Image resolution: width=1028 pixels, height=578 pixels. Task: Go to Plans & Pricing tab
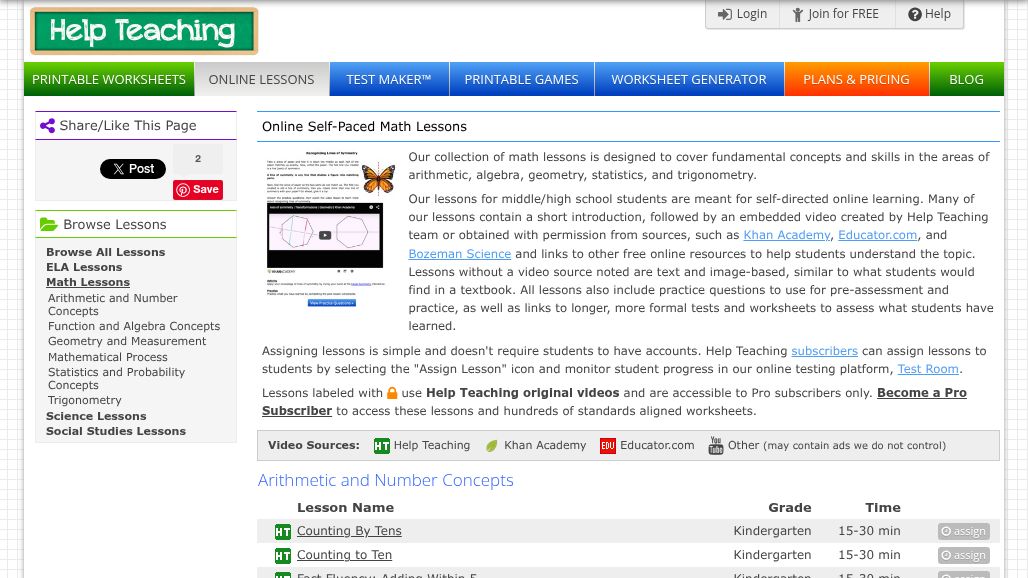856,79
